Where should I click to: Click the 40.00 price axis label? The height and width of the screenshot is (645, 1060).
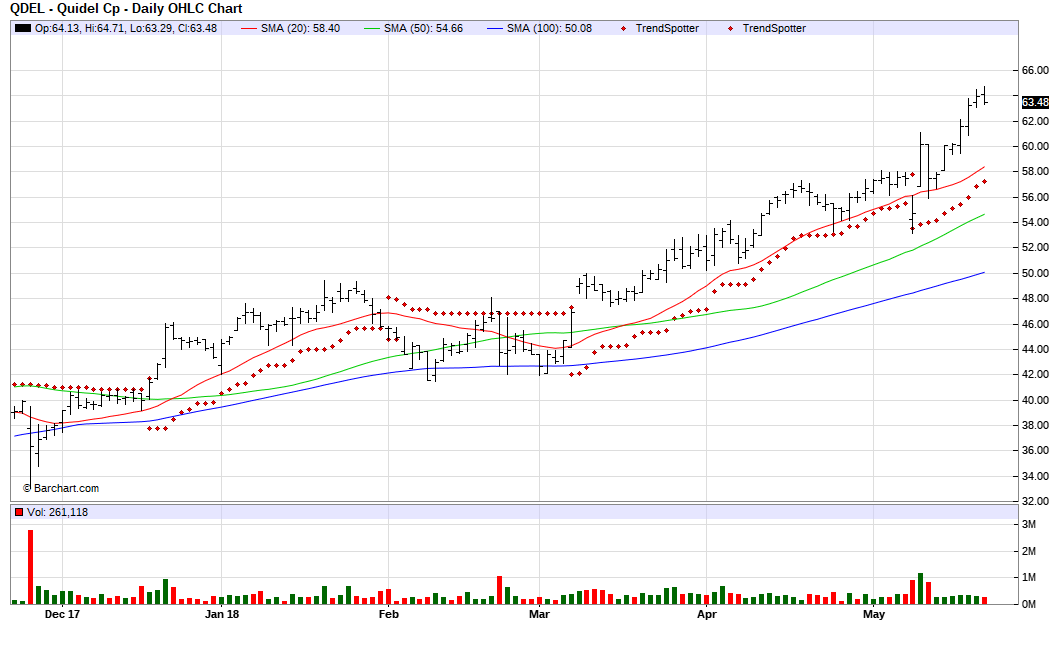click(1035, 400)
